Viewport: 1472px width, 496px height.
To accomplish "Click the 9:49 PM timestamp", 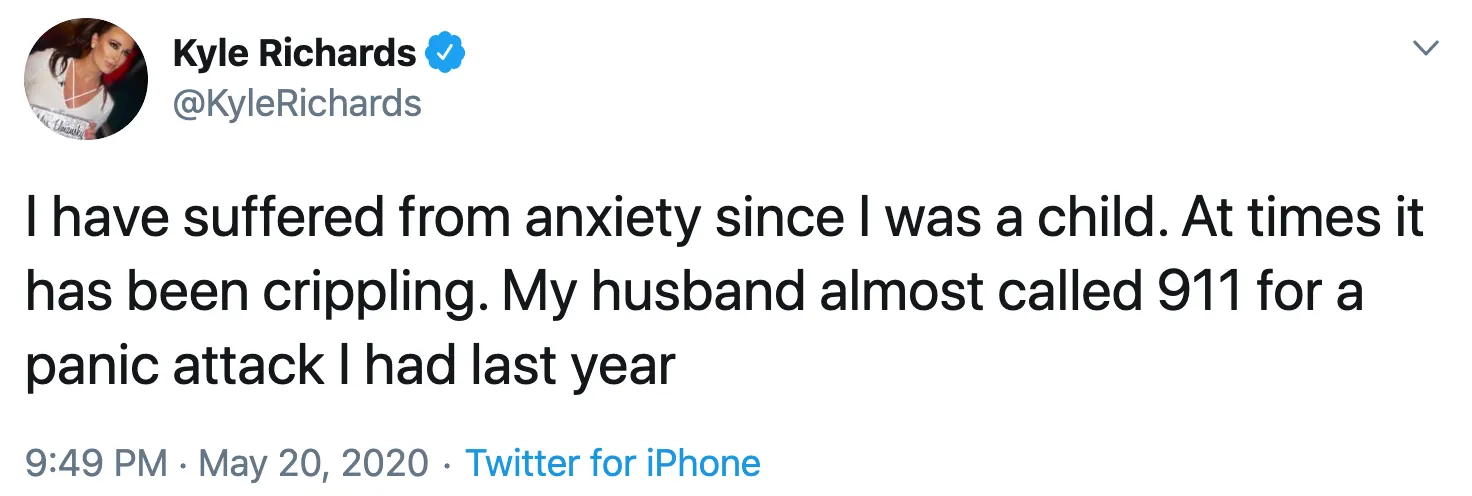I will (96, 462).
